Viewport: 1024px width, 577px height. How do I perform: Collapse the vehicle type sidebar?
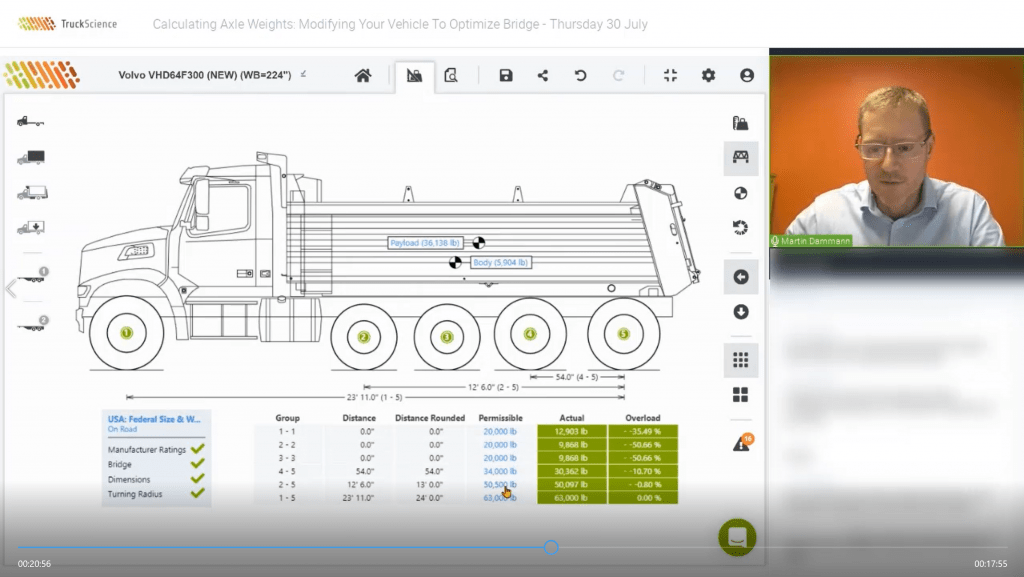tap(8, 290)
